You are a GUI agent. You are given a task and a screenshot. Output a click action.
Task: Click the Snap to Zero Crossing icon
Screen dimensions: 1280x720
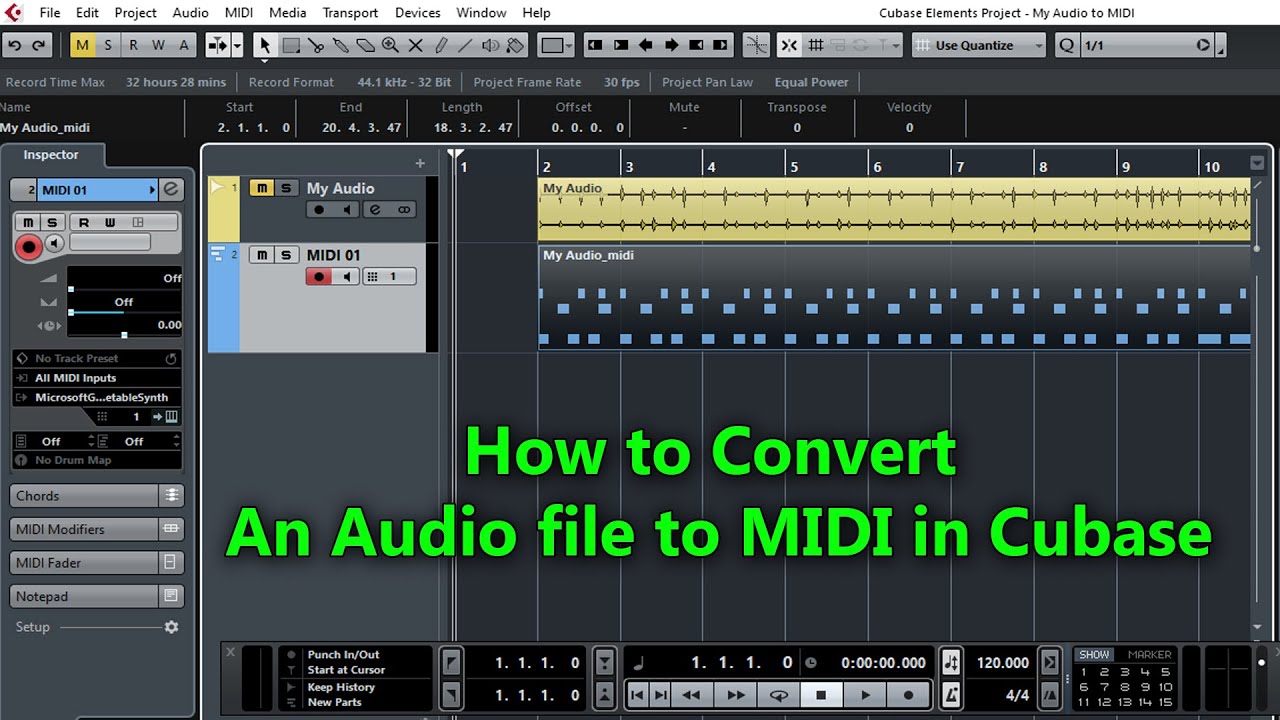coord(757,45)
